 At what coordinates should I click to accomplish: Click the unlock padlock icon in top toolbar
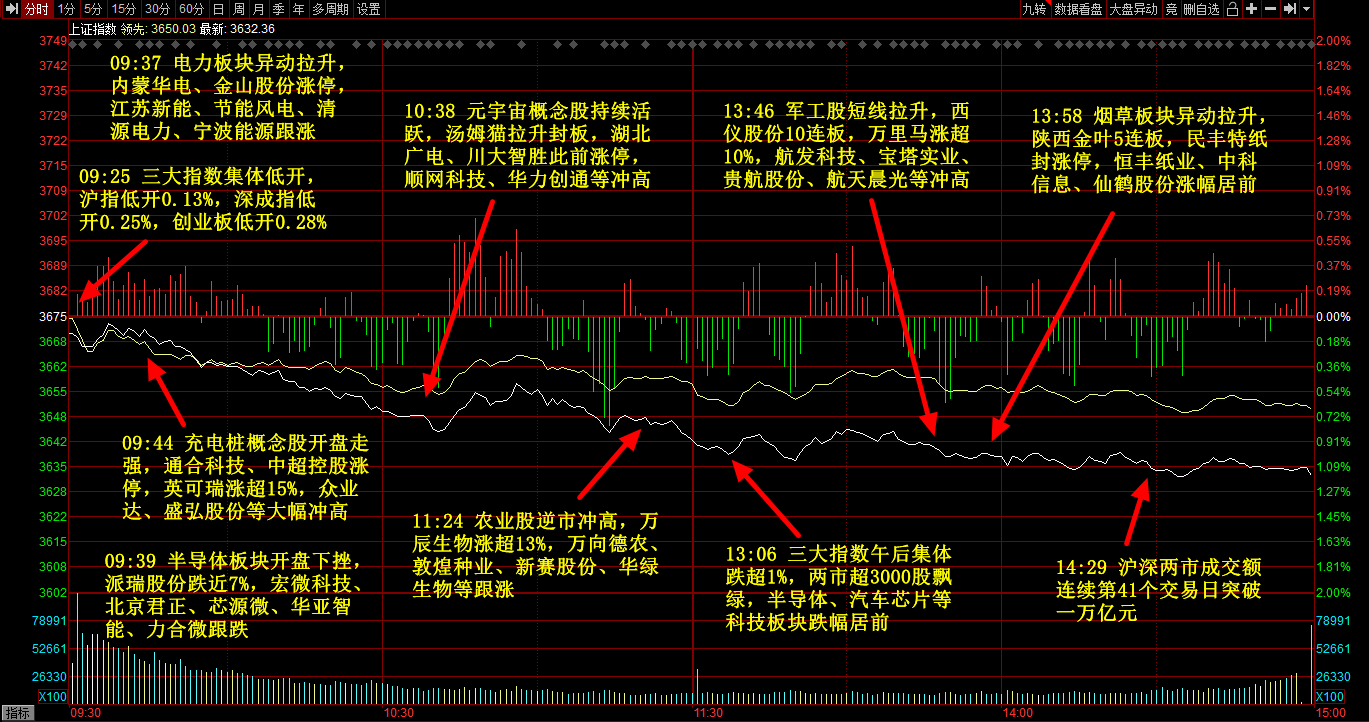[1233, 9]
